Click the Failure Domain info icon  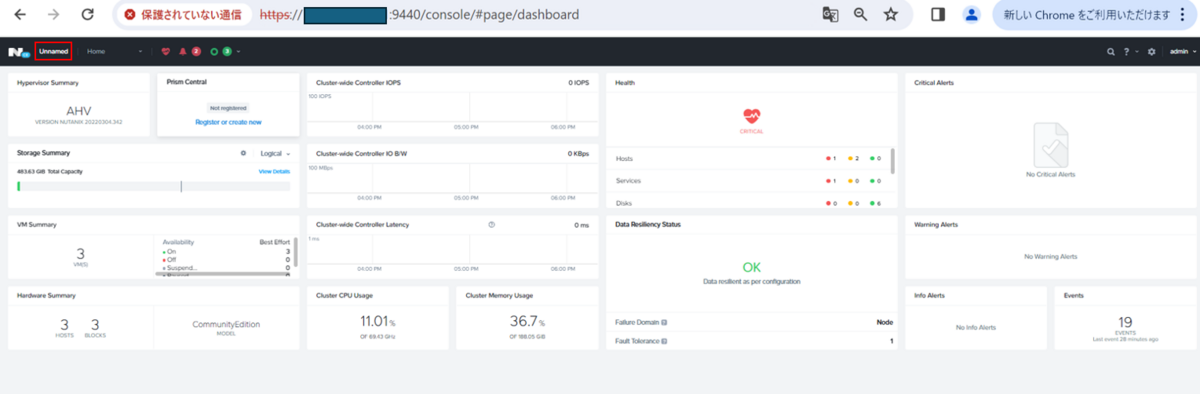pos(664,322)
